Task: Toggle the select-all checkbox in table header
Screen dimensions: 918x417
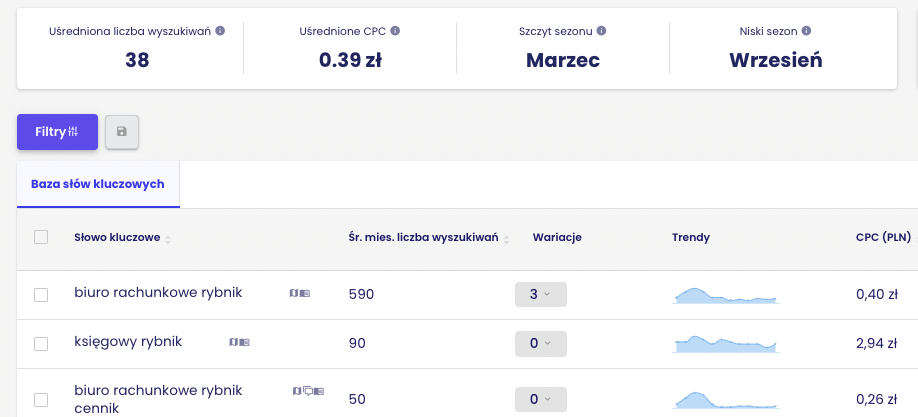Action: [41, 237]
